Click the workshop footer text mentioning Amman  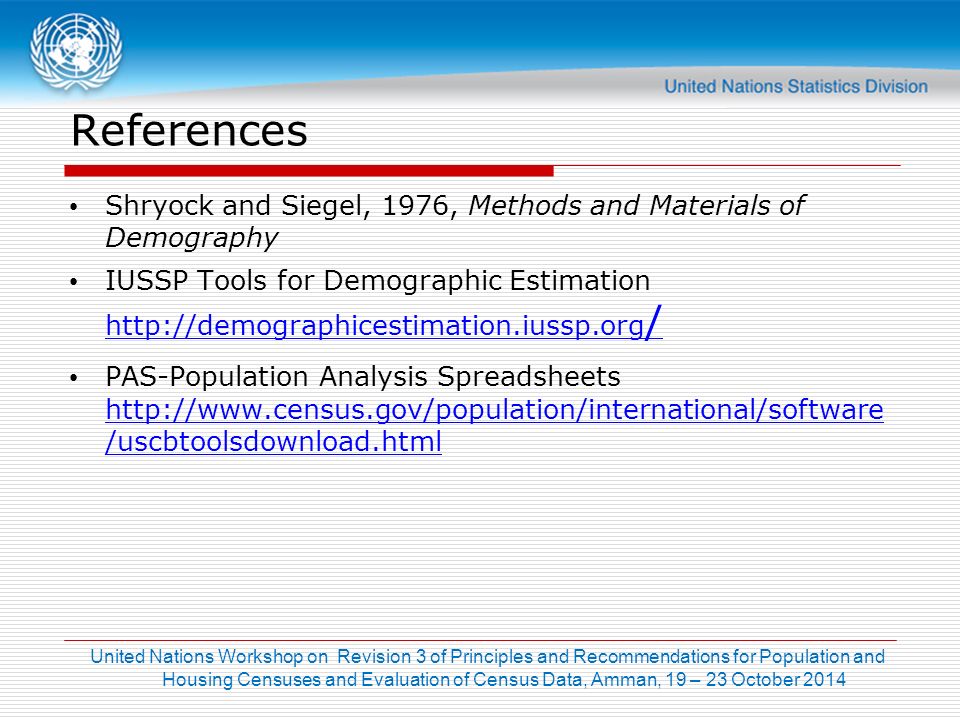(x=487, y=668)
